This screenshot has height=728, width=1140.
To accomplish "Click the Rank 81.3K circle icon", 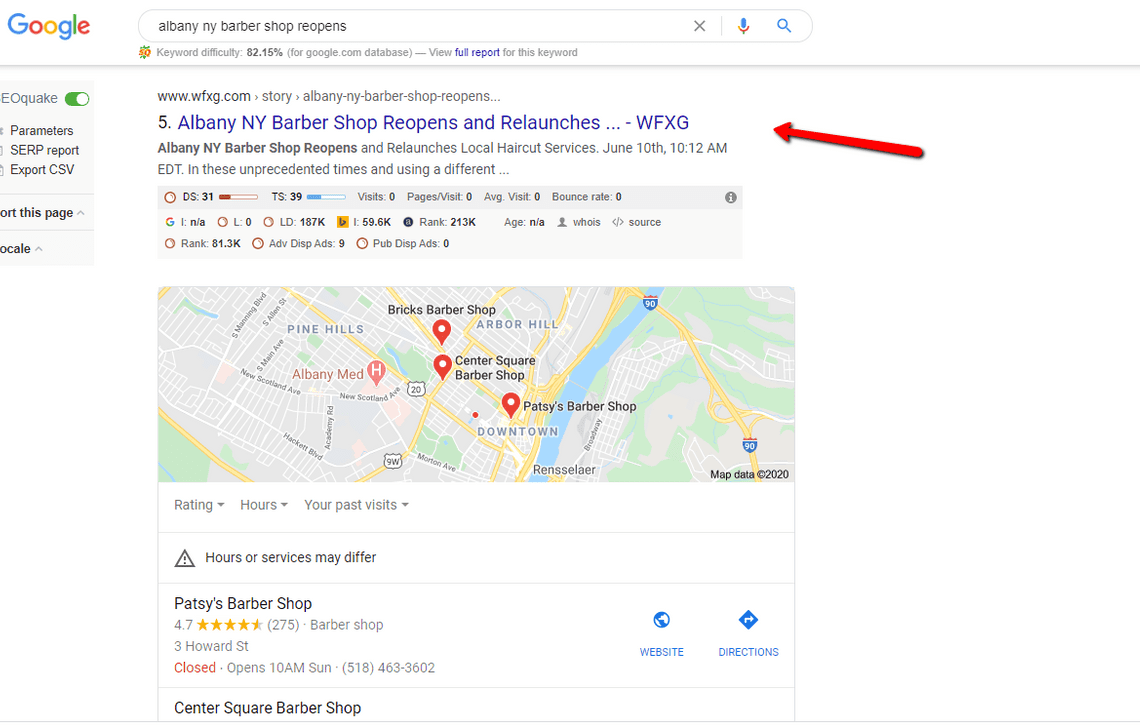I will 169,244.
